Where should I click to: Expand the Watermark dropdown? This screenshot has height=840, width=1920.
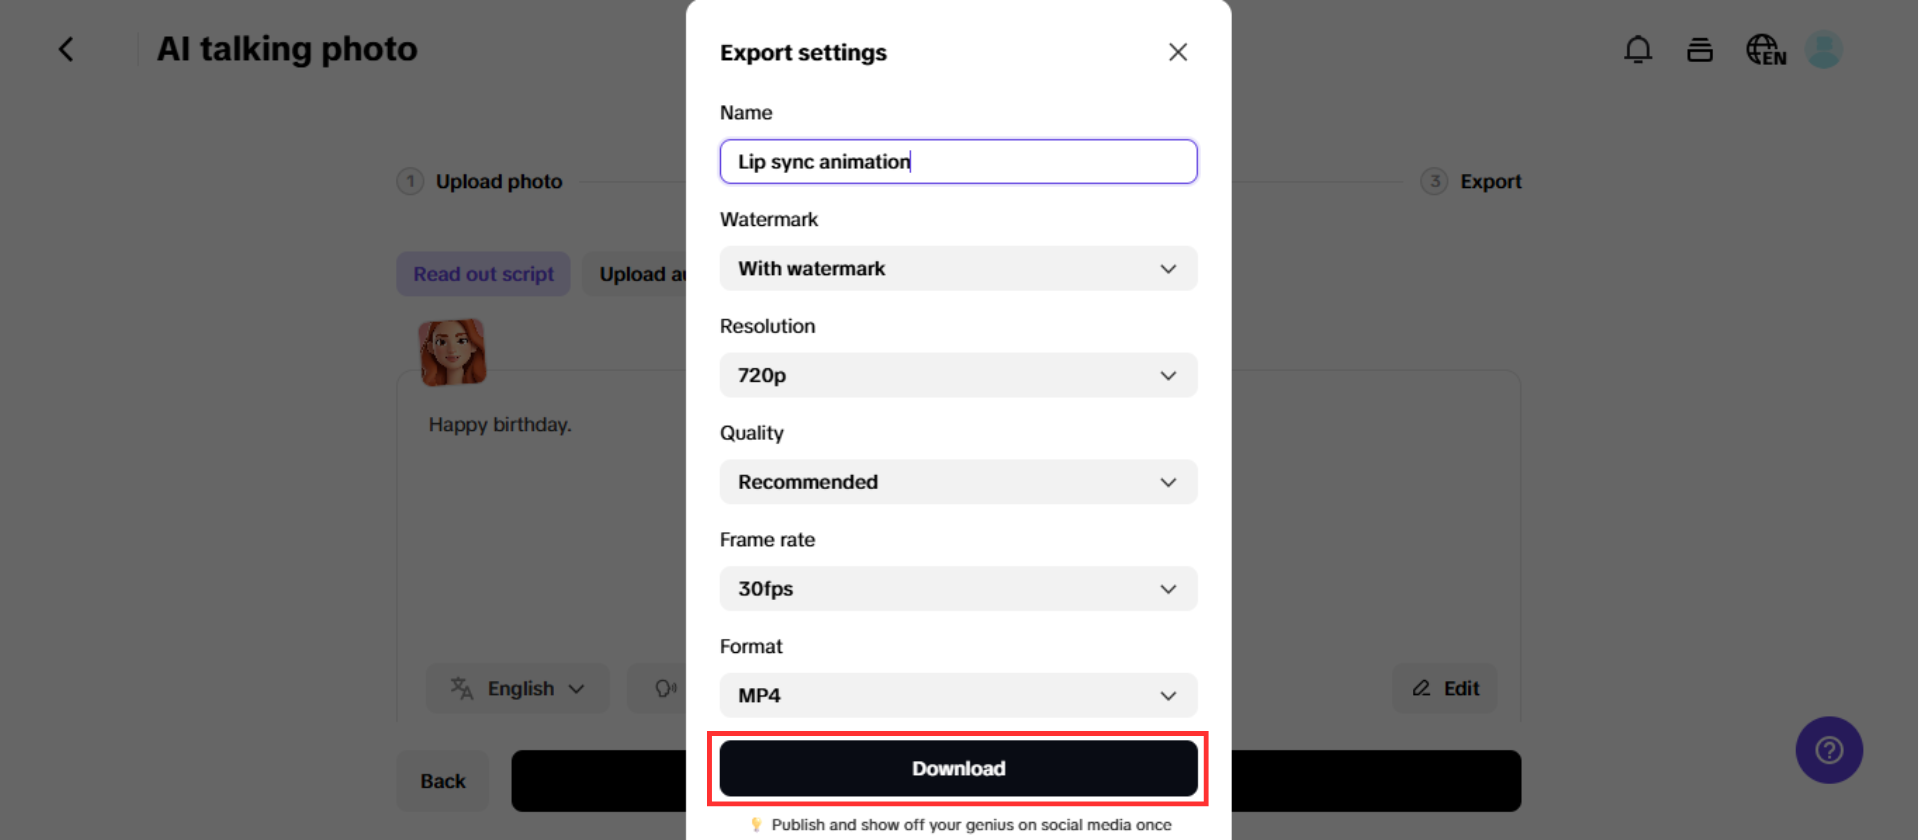click(x=958, y=268)
